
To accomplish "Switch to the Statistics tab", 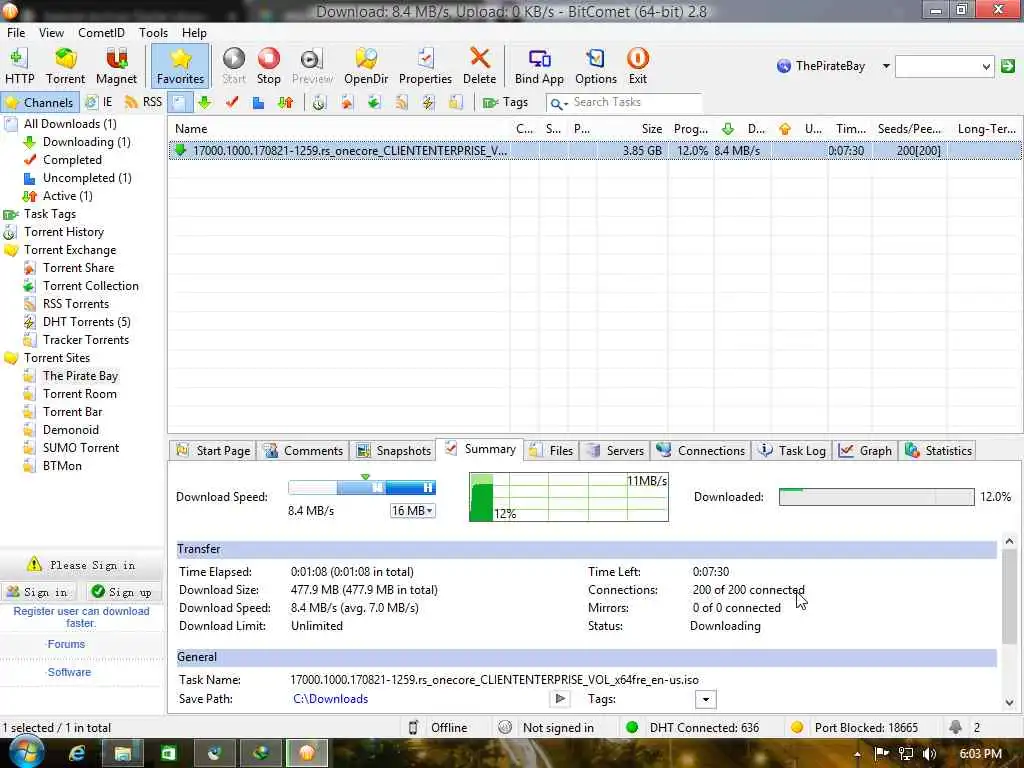I will click(x=938, y=451).
